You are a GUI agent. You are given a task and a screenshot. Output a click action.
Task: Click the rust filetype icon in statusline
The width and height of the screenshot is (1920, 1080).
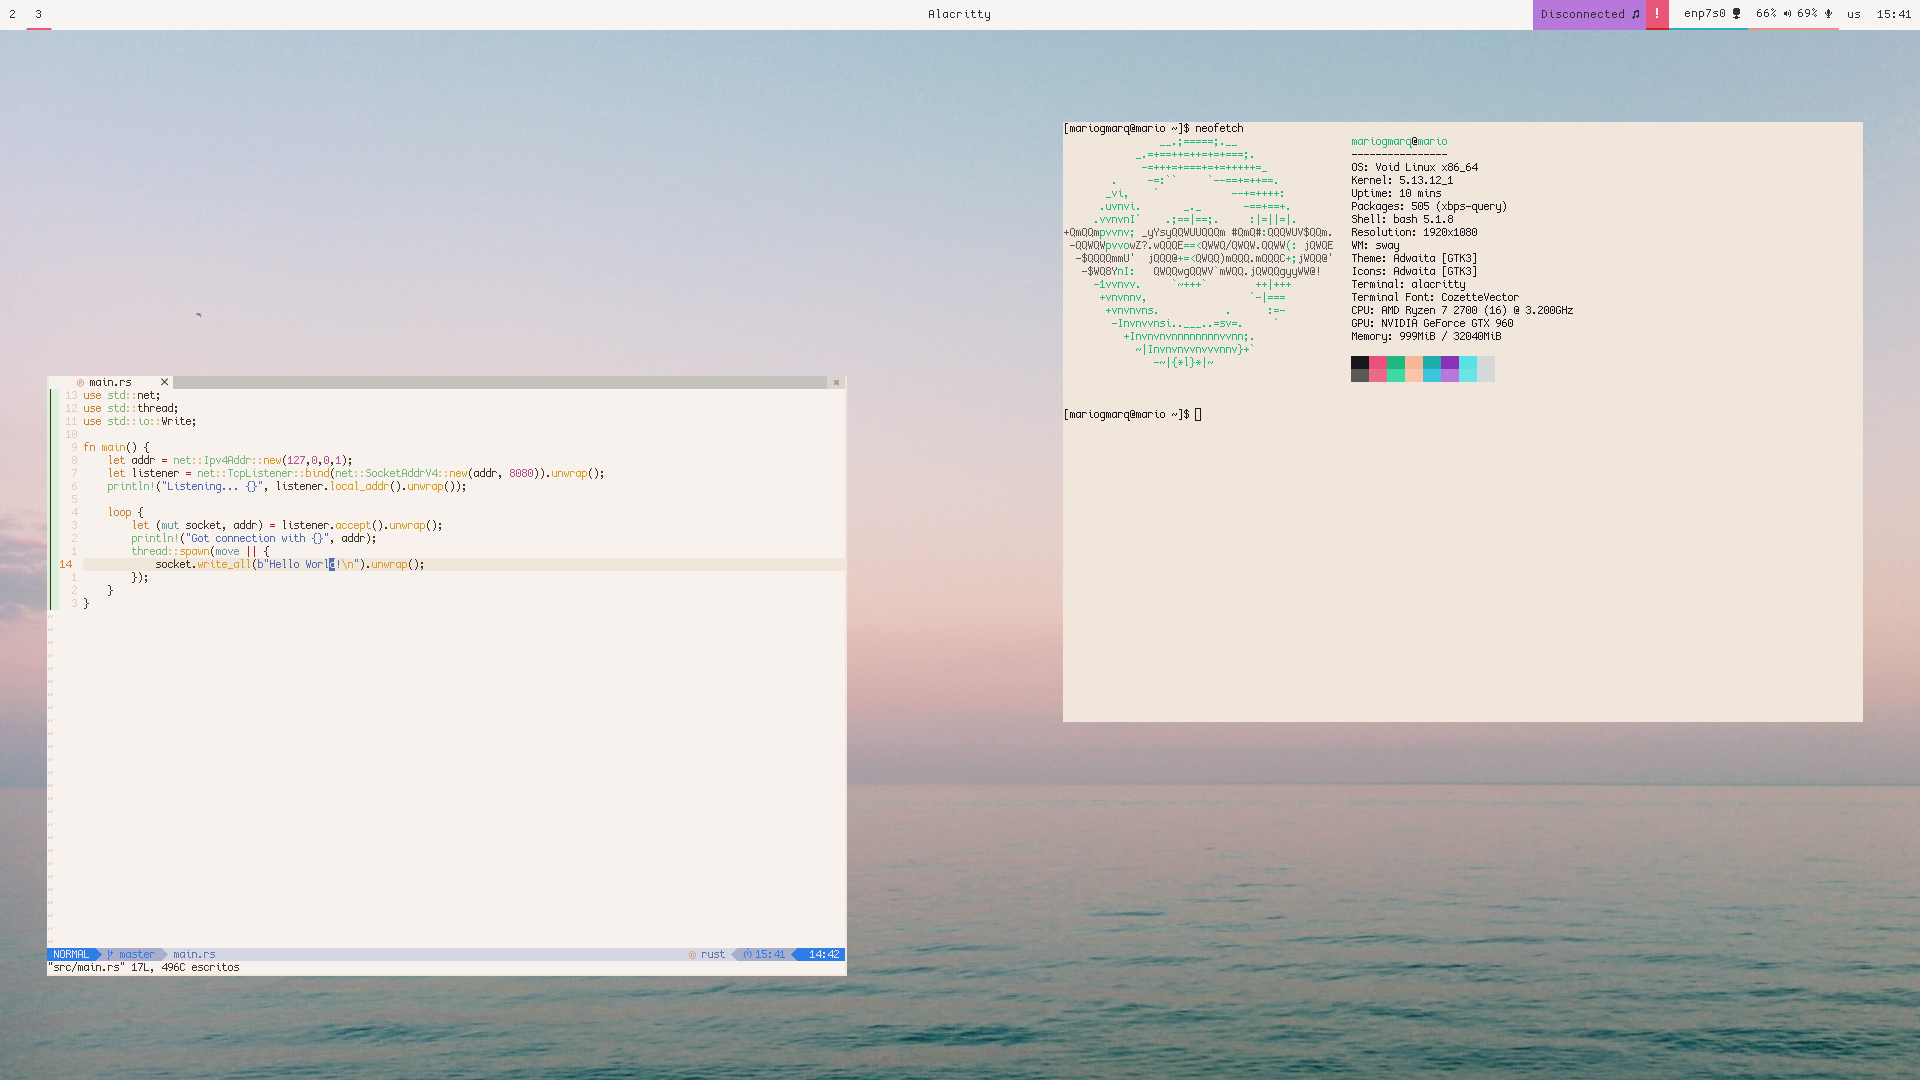click(x=692, y=955)
